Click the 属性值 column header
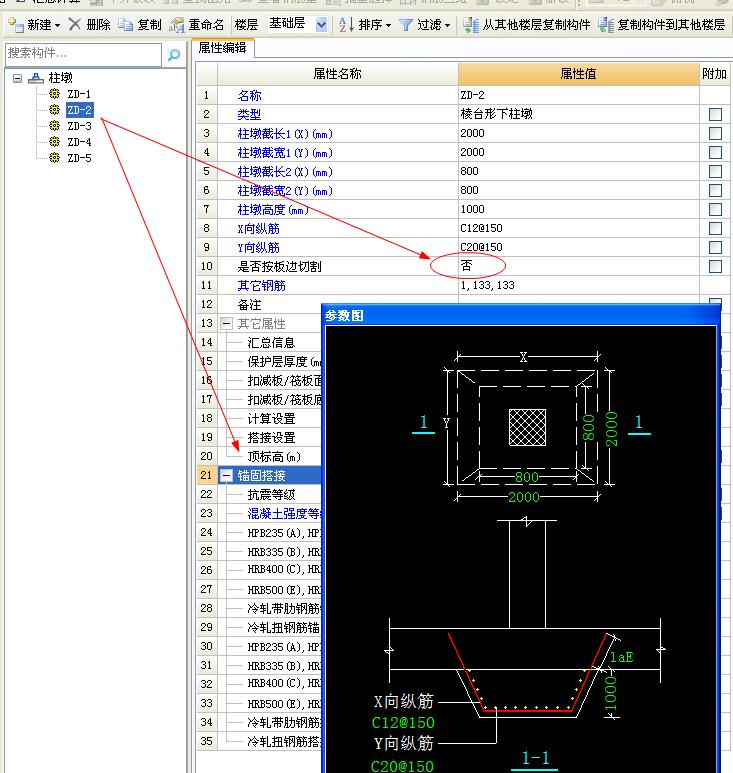The width and height of the screenshot is (733, 773). 578,74
